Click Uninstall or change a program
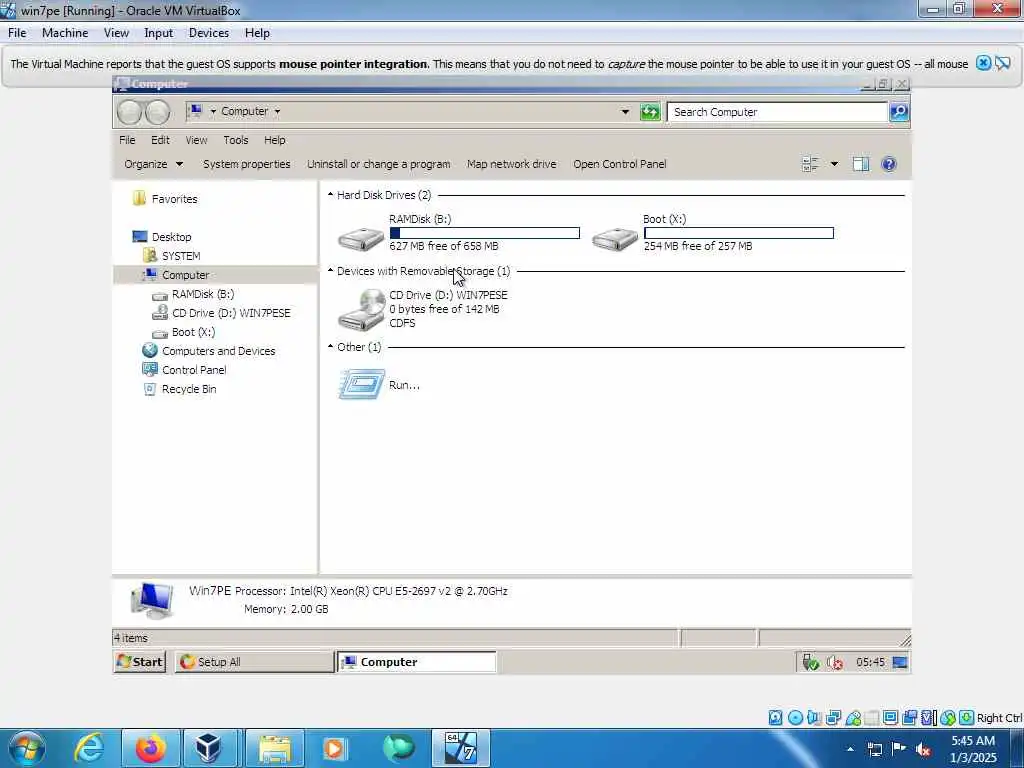 tap(379, 164)
